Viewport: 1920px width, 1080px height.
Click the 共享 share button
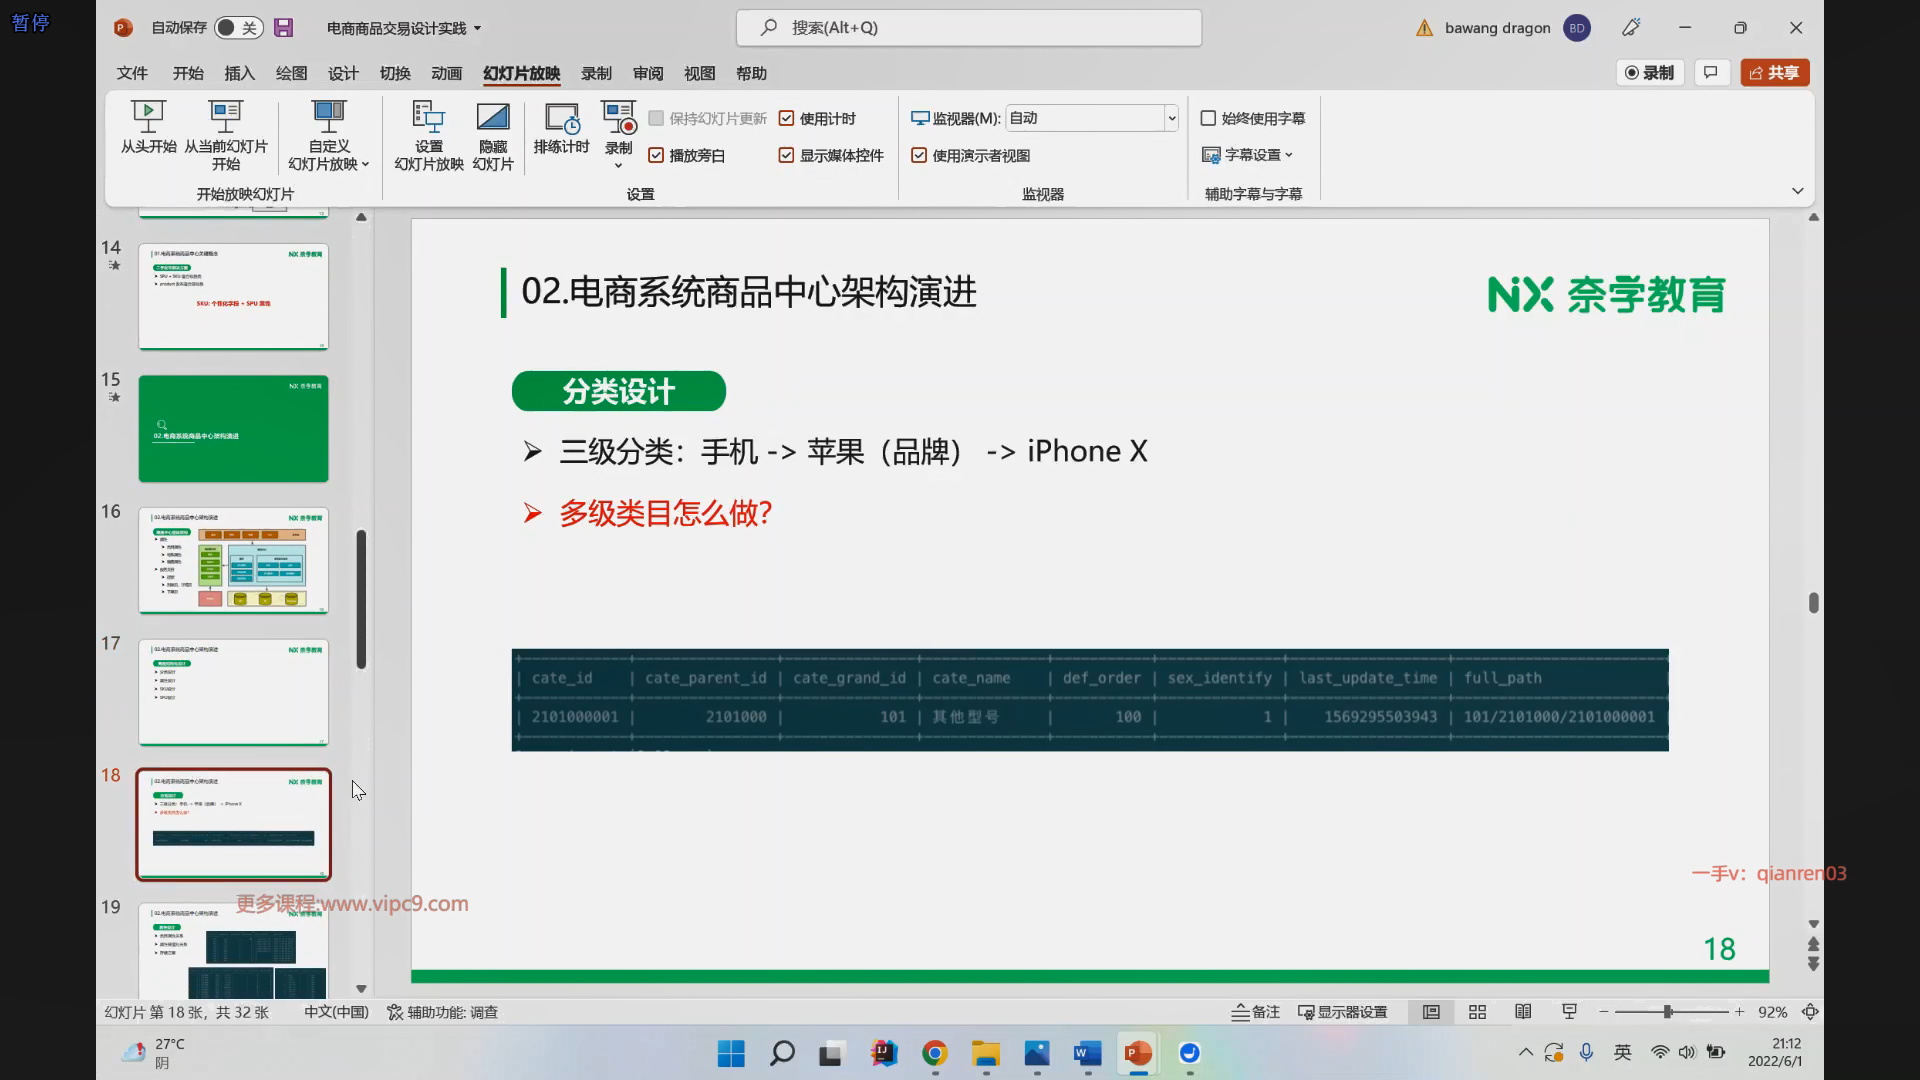click(1775, 73)
